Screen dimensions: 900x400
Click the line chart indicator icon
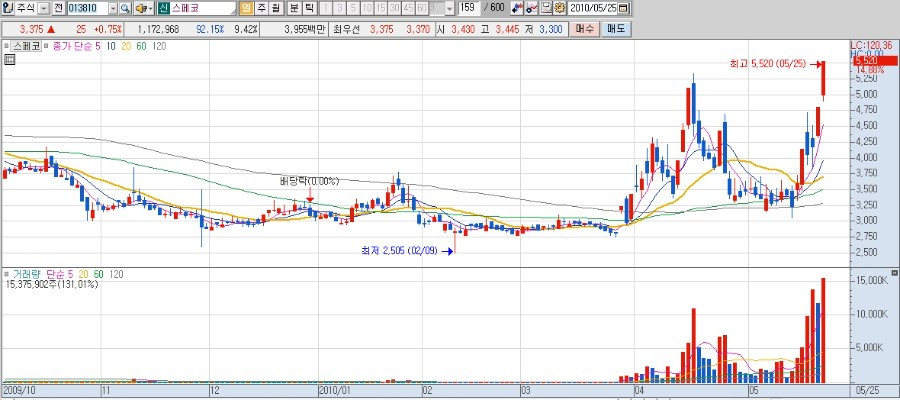532,9
